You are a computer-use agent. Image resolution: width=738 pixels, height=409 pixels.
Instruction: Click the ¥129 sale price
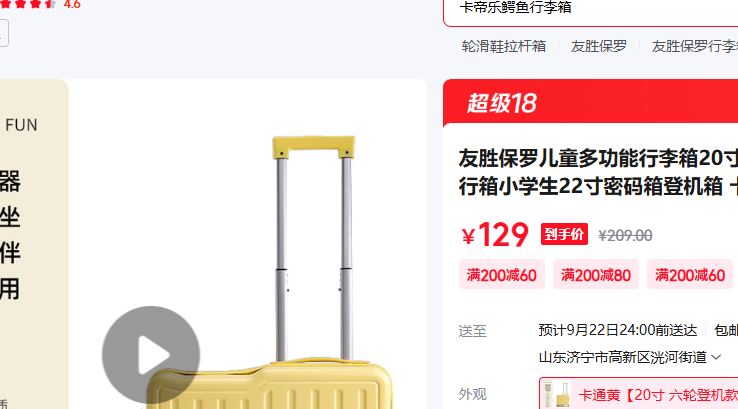coord(495,234)
